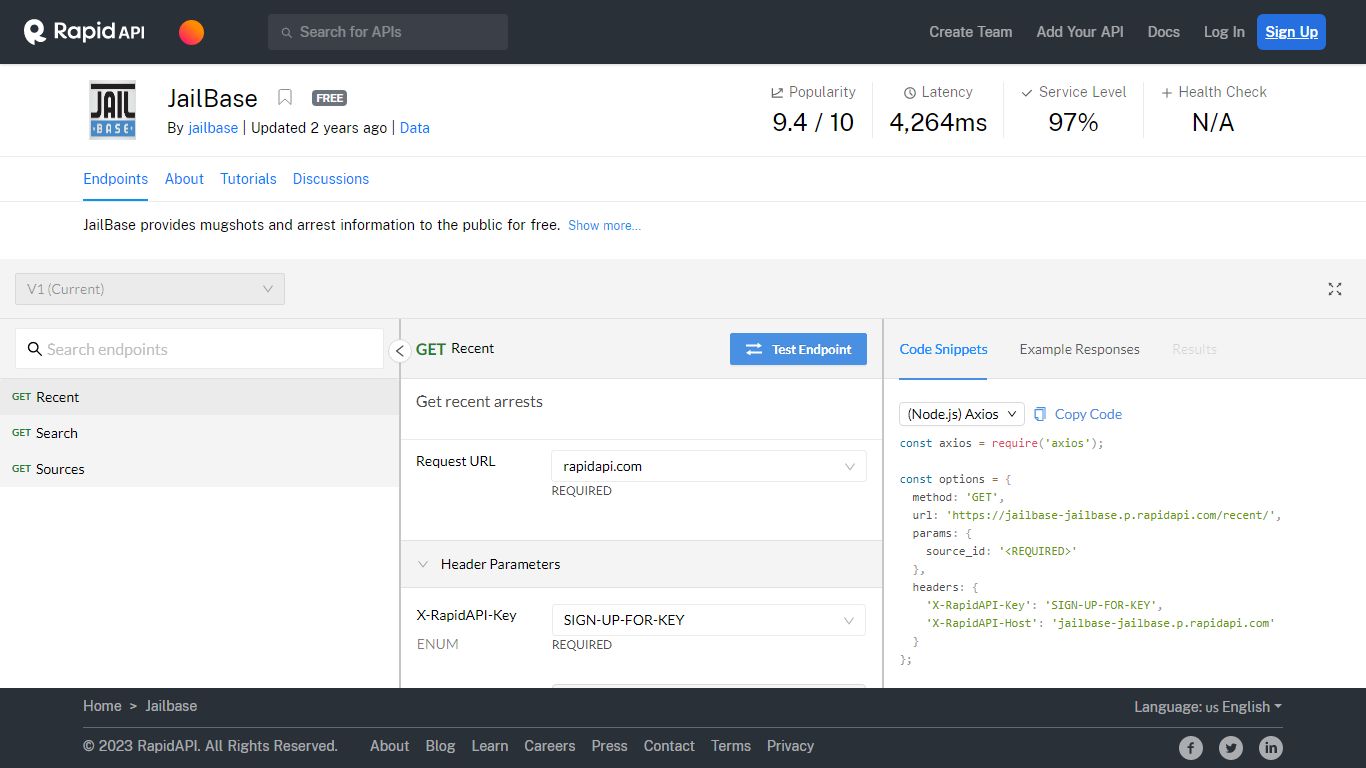Screen dimensions: 1366x768
Task: Click the Health Check plus icon
Action: (1166, 92)
